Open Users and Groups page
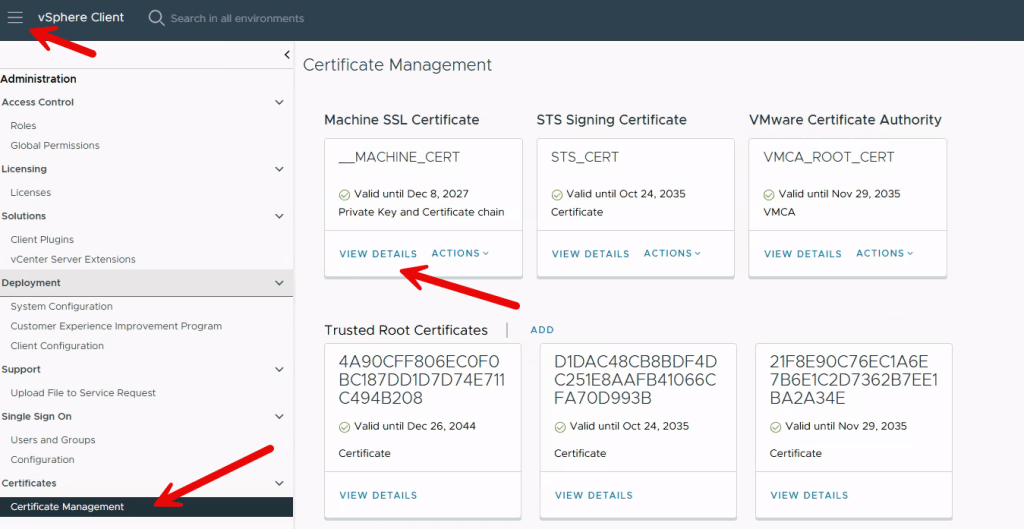This screenshot has height=529, width=1024. 53,440
